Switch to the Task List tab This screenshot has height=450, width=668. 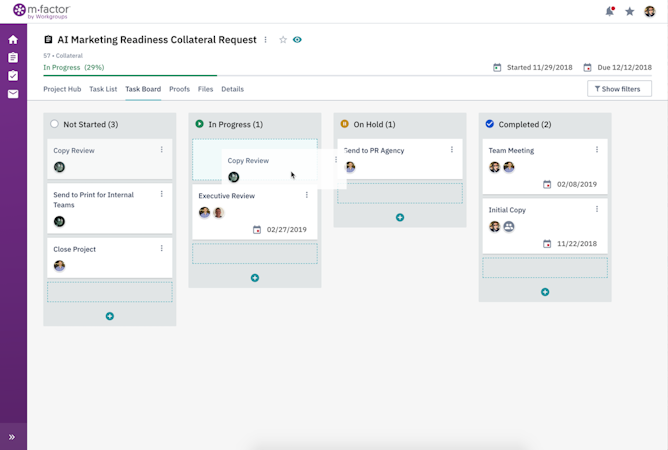[x=103, y=89]
